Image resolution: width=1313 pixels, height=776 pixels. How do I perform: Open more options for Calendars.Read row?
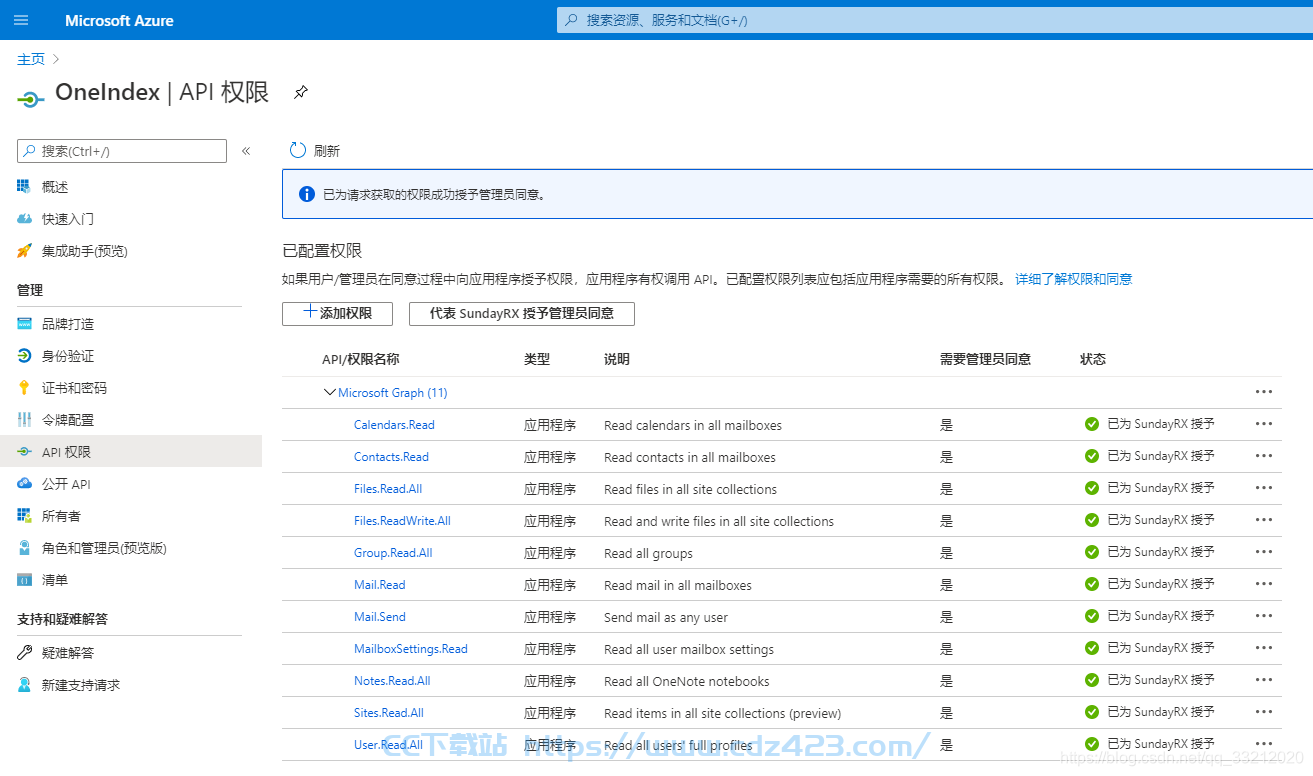[1264, 424]
